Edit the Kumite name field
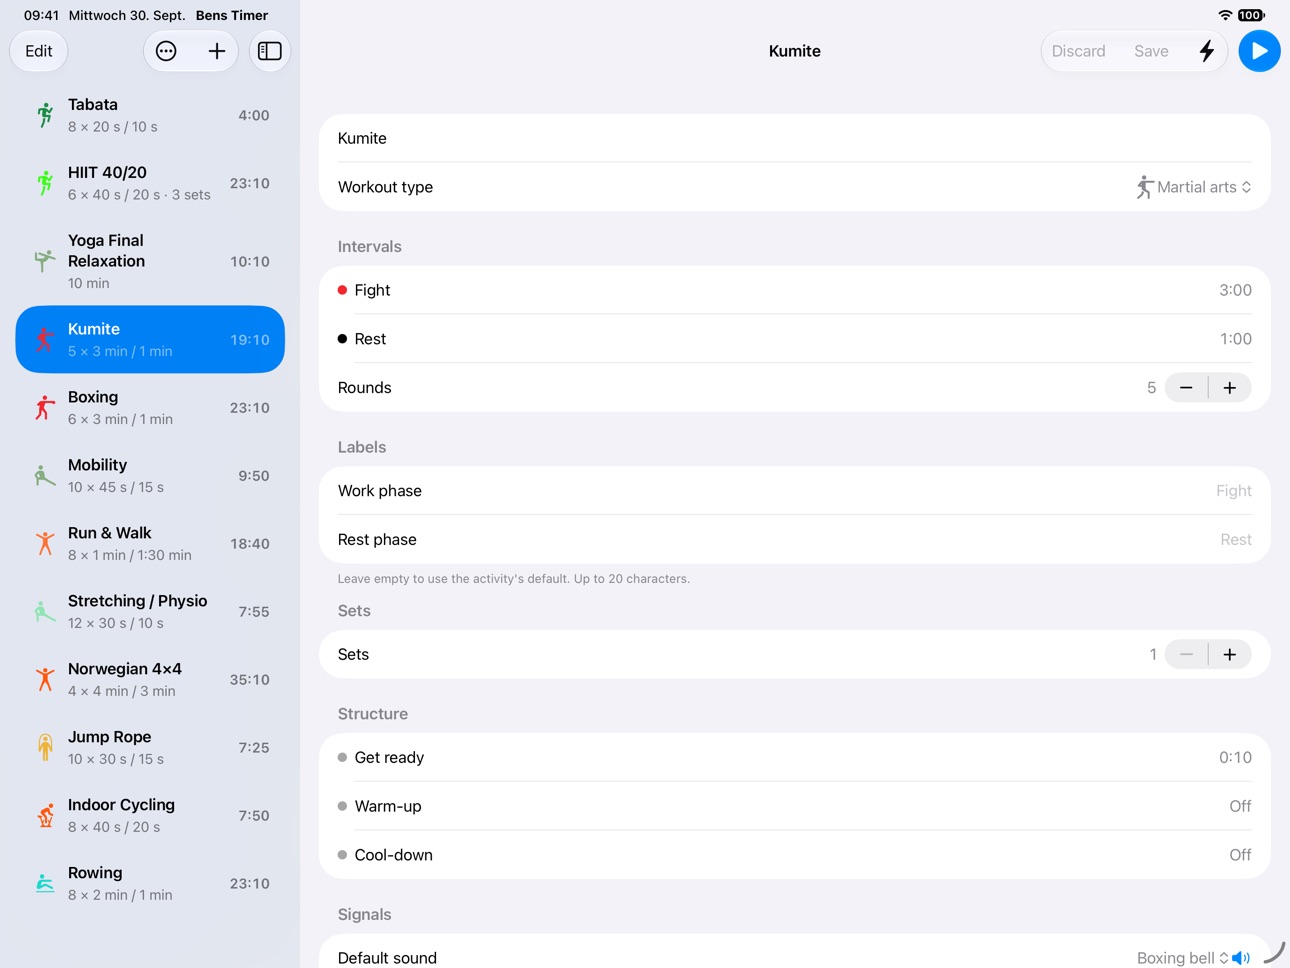The height and width of the screenshot is (968, 1290). (x=795, y=138)
